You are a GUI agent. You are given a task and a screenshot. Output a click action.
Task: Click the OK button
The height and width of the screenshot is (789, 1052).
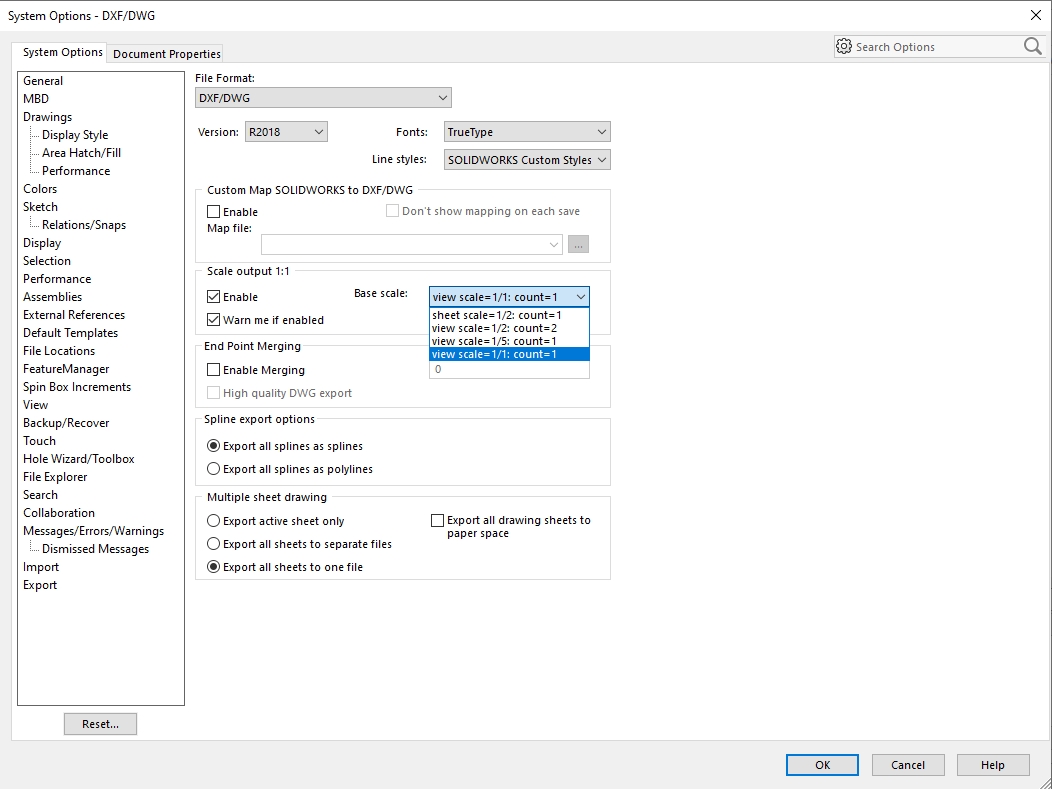[x=822, y=765]
